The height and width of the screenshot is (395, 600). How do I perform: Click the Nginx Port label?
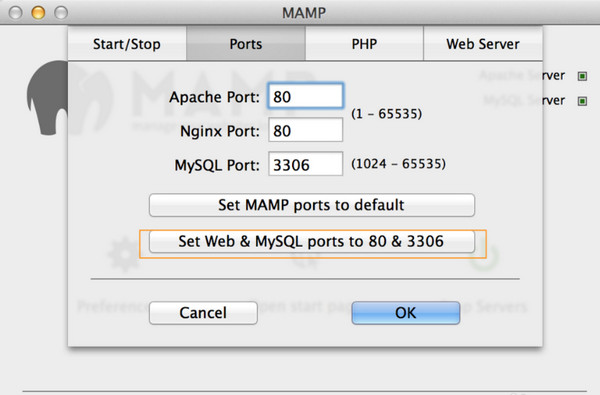coord(220,131)
